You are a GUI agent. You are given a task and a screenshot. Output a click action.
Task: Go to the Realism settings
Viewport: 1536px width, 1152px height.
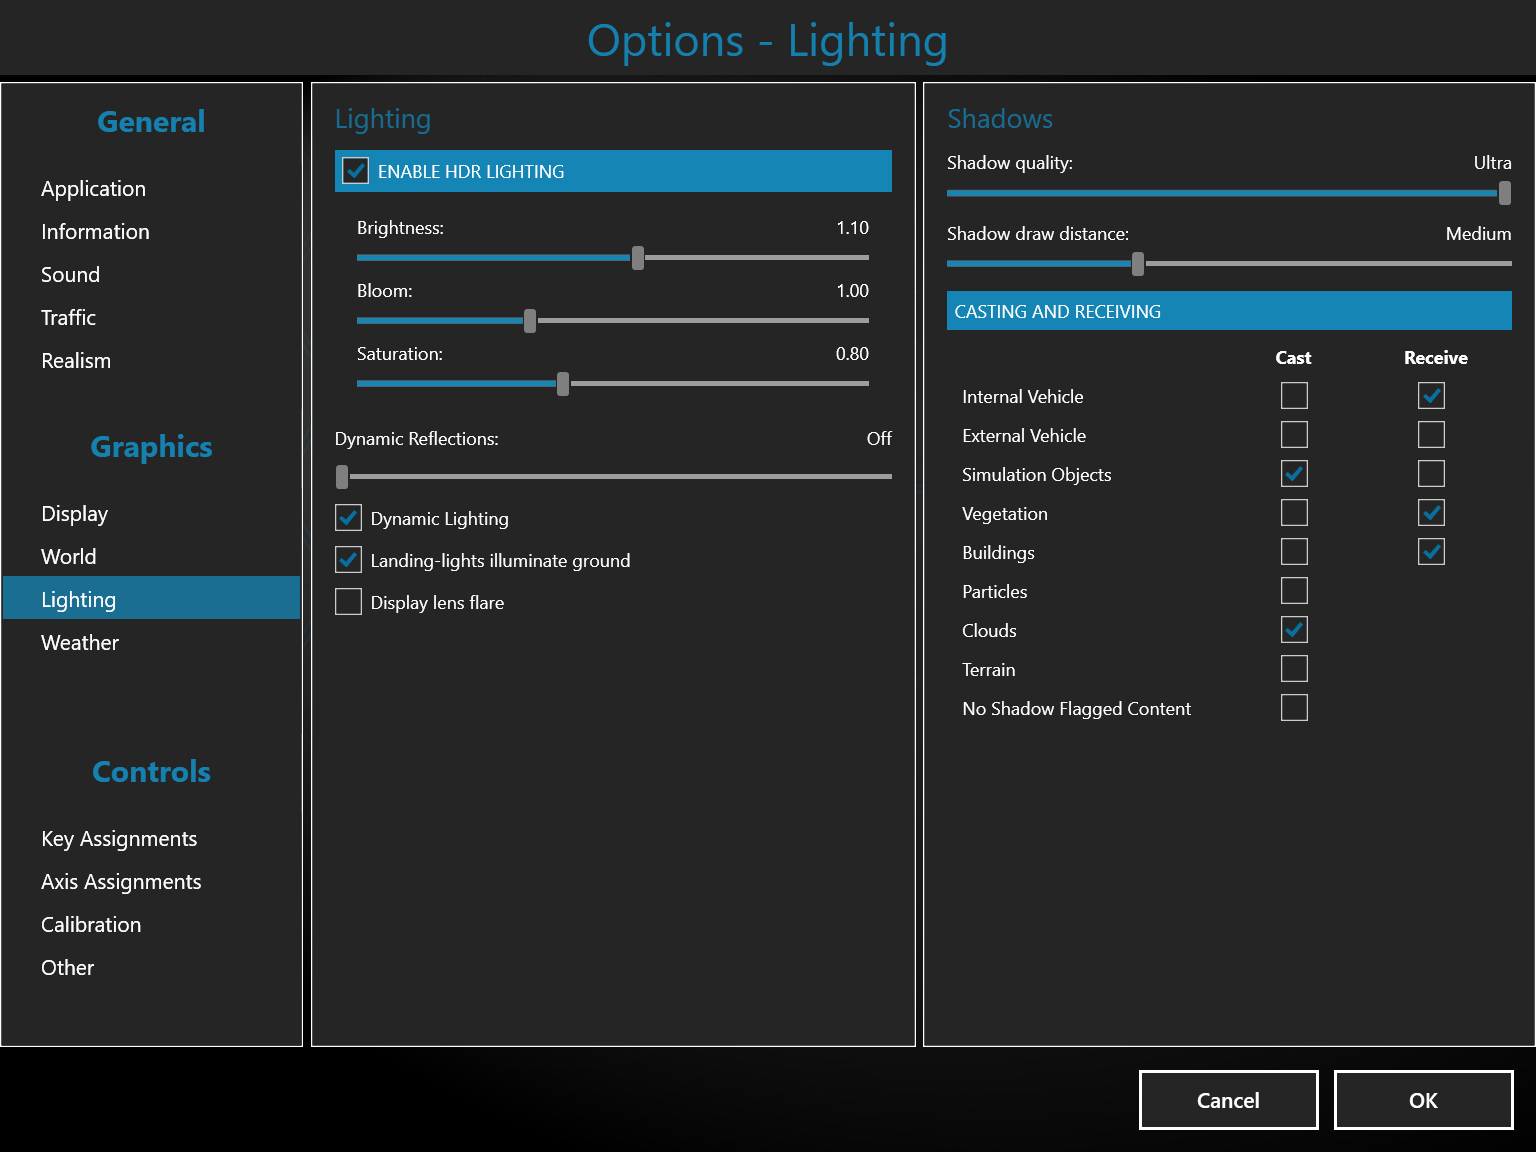coord(76,361)
